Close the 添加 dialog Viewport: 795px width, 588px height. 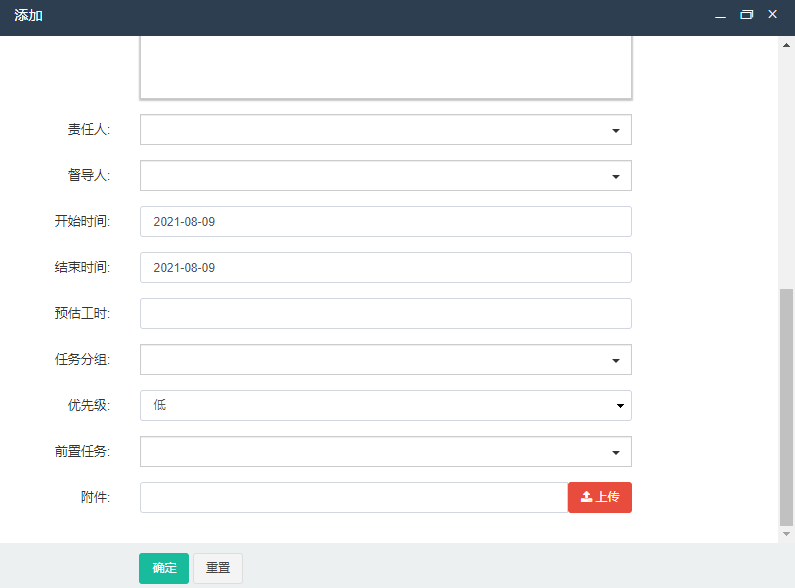(773, 14)
